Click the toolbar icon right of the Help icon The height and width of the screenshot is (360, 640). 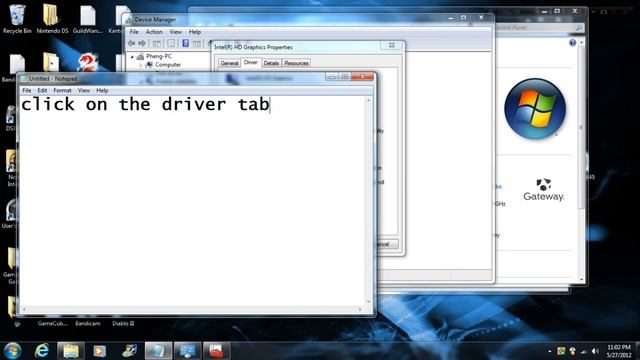[197, 43]
